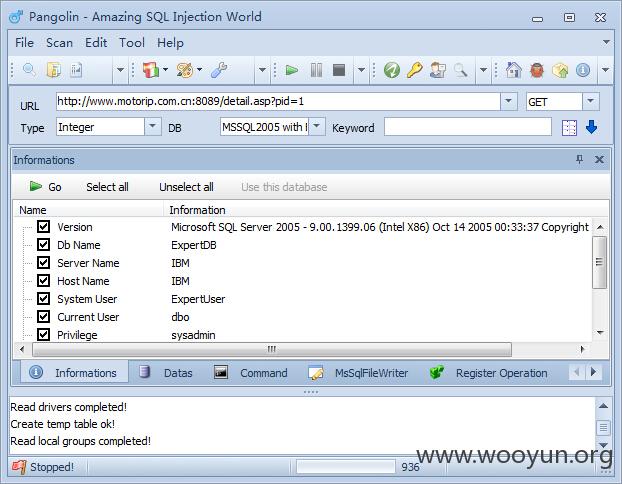
Task: Click log panel scroll up arrow
Action: pyautogui.click(x=603, y=406)
